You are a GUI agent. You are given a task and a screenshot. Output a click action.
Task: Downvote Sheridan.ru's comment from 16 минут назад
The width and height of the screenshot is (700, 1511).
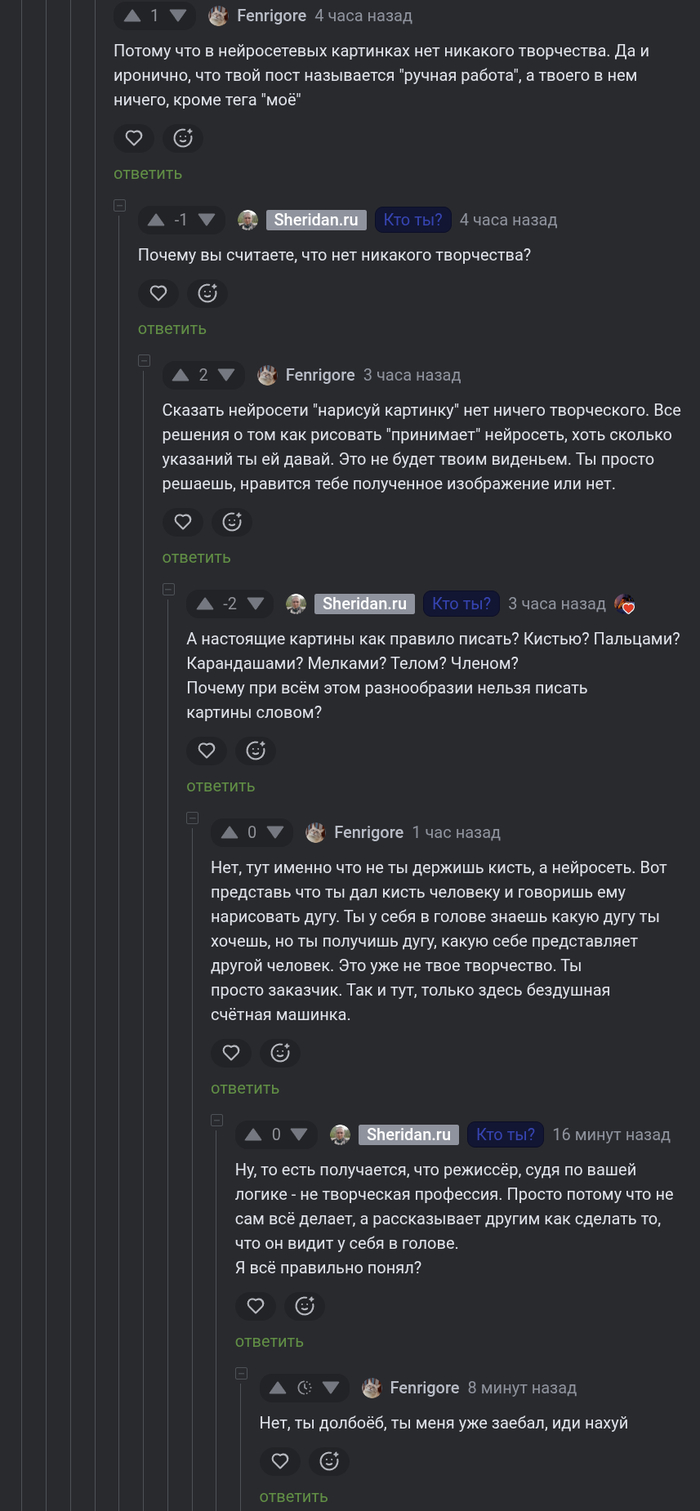pyautogui.click(x=300, y=1135)
